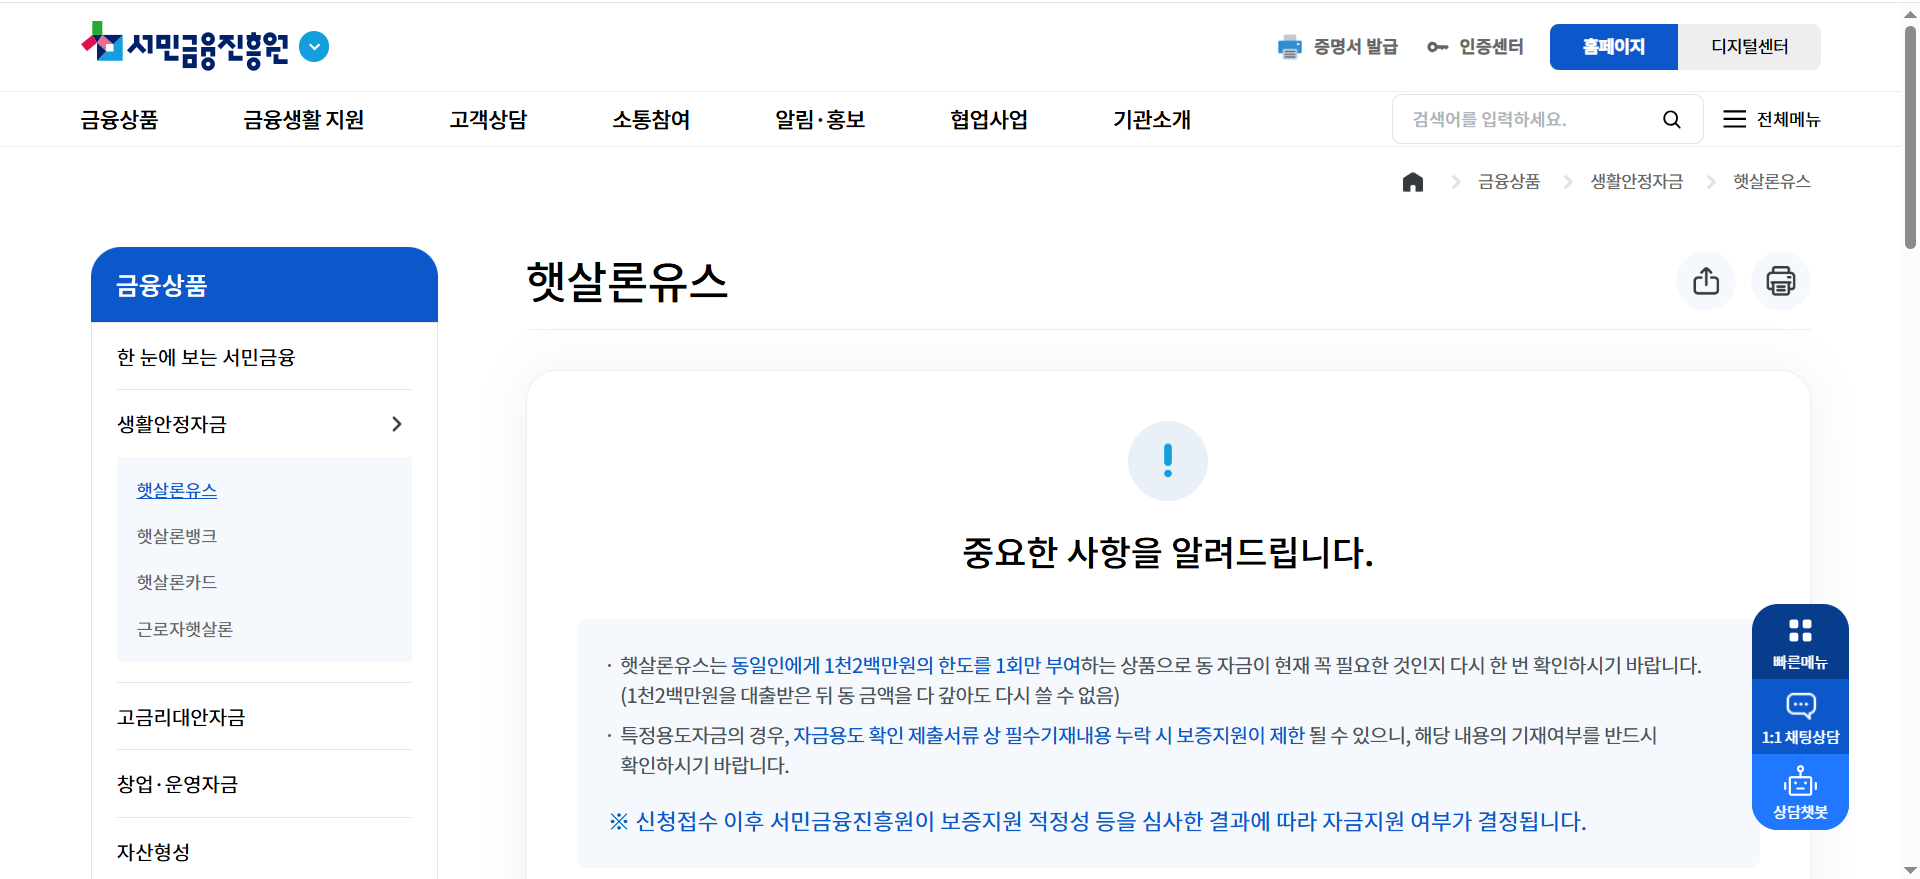The height and width of the screenshot is (879, 1920).
Task: Open the 기관소개 menu
Action: click(x=1152, y=120)
